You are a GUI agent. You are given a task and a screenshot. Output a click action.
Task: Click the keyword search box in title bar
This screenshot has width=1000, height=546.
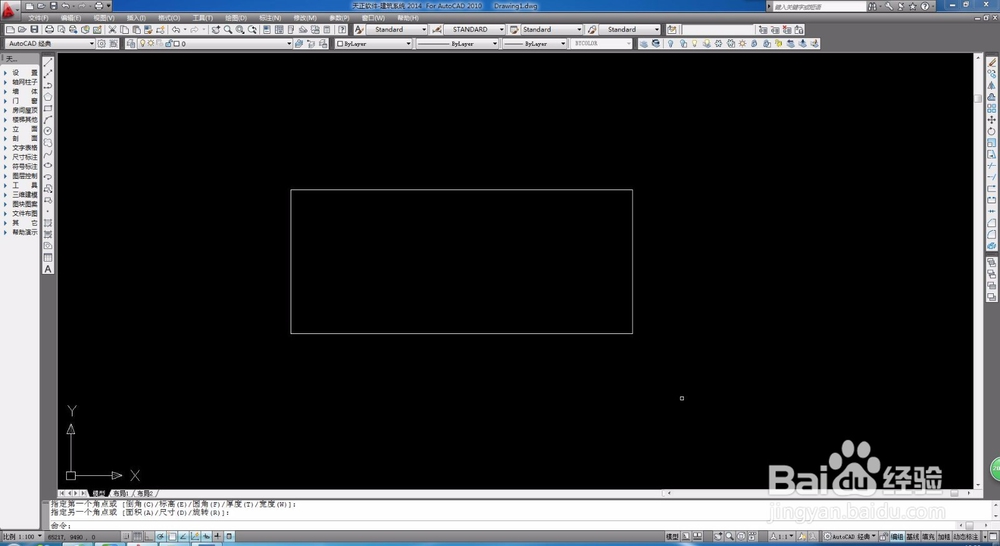(819, 6)
